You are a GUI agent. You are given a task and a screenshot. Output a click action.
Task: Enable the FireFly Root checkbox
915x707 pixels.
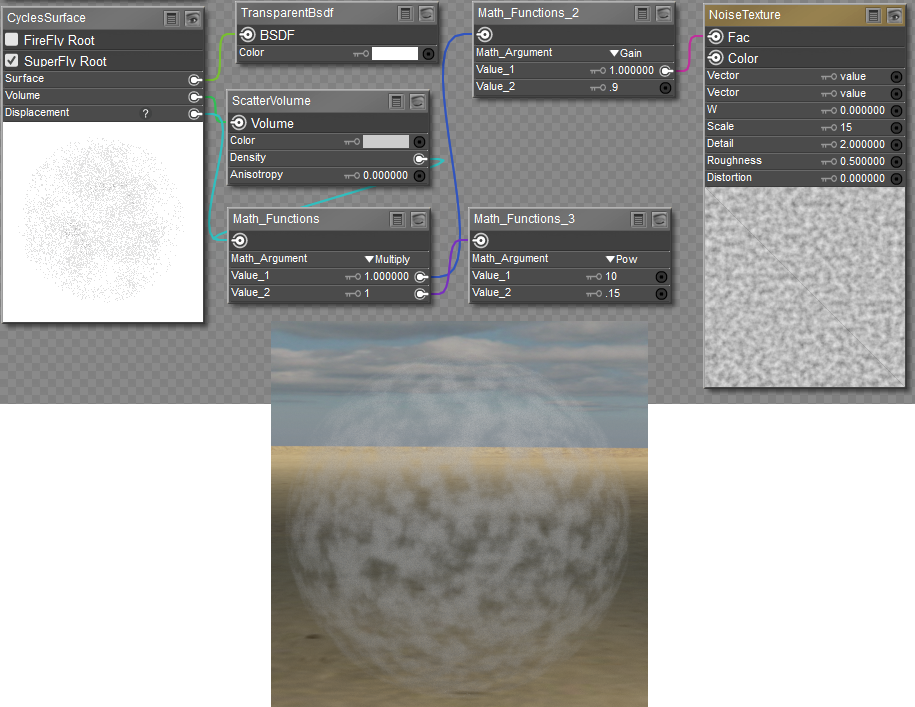[x=12, y=40]
